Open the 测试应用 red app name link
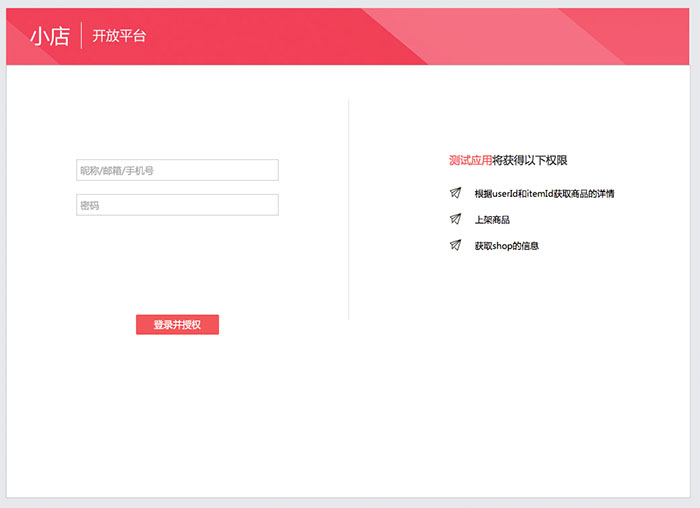700x508 pixels. (x=470, y=160)
